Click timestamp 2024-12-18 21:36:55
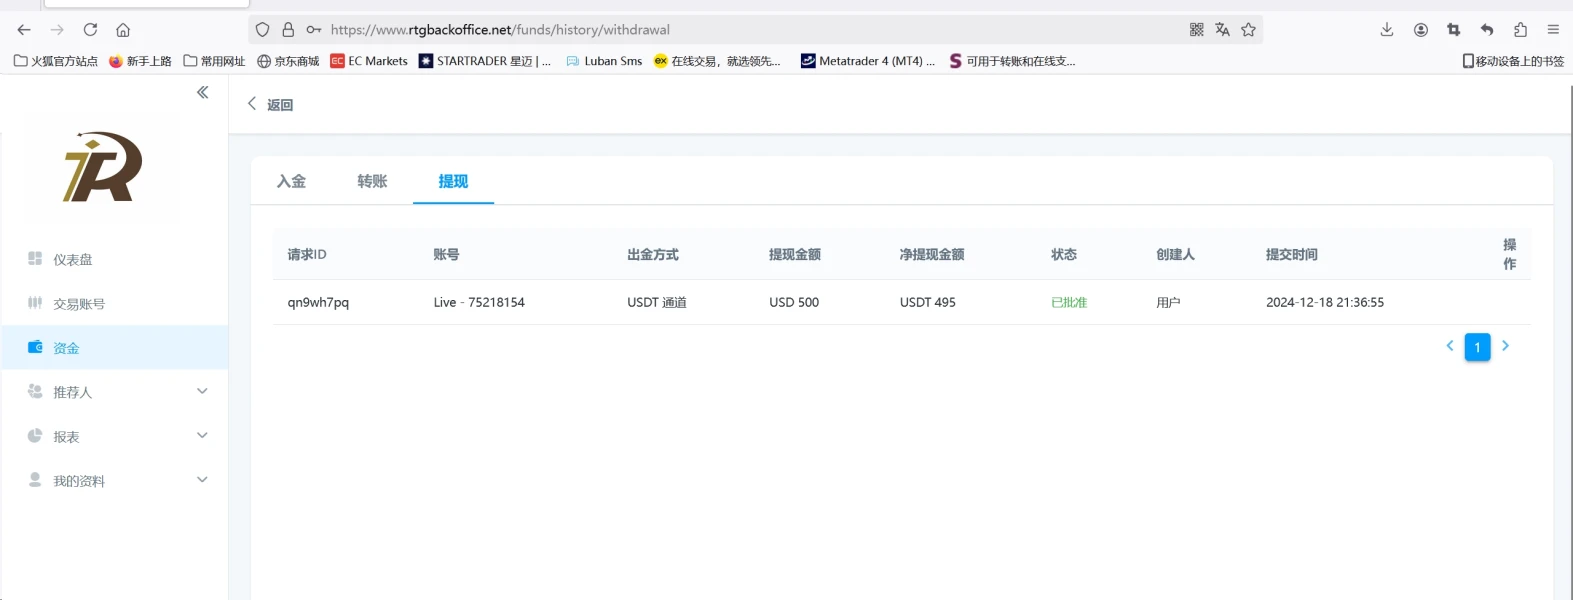Image resolution: width=1573 pixels, height=600 pixels. [1325, 302]
